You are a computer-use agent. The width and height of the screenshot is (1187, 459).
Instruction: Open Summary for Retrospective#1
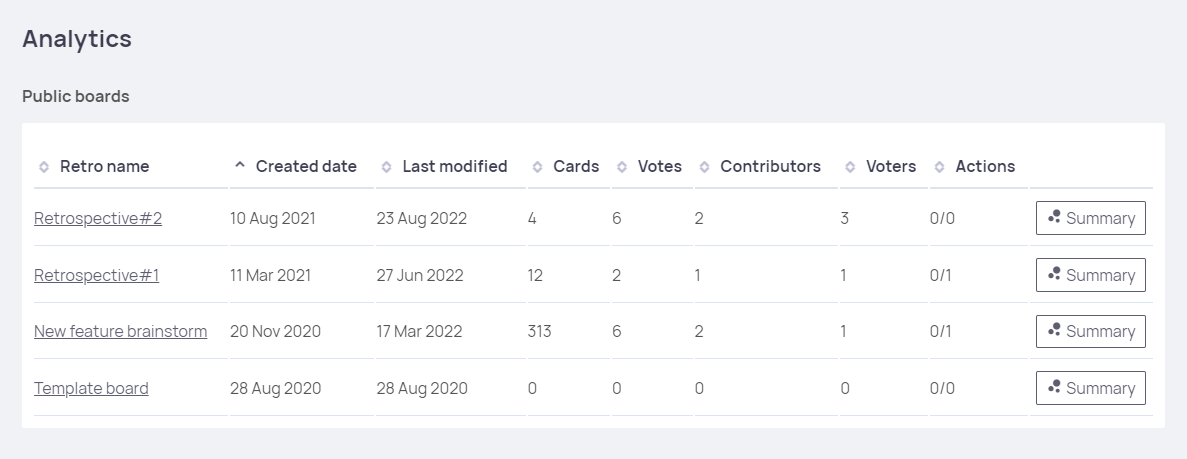(1090, 275)
